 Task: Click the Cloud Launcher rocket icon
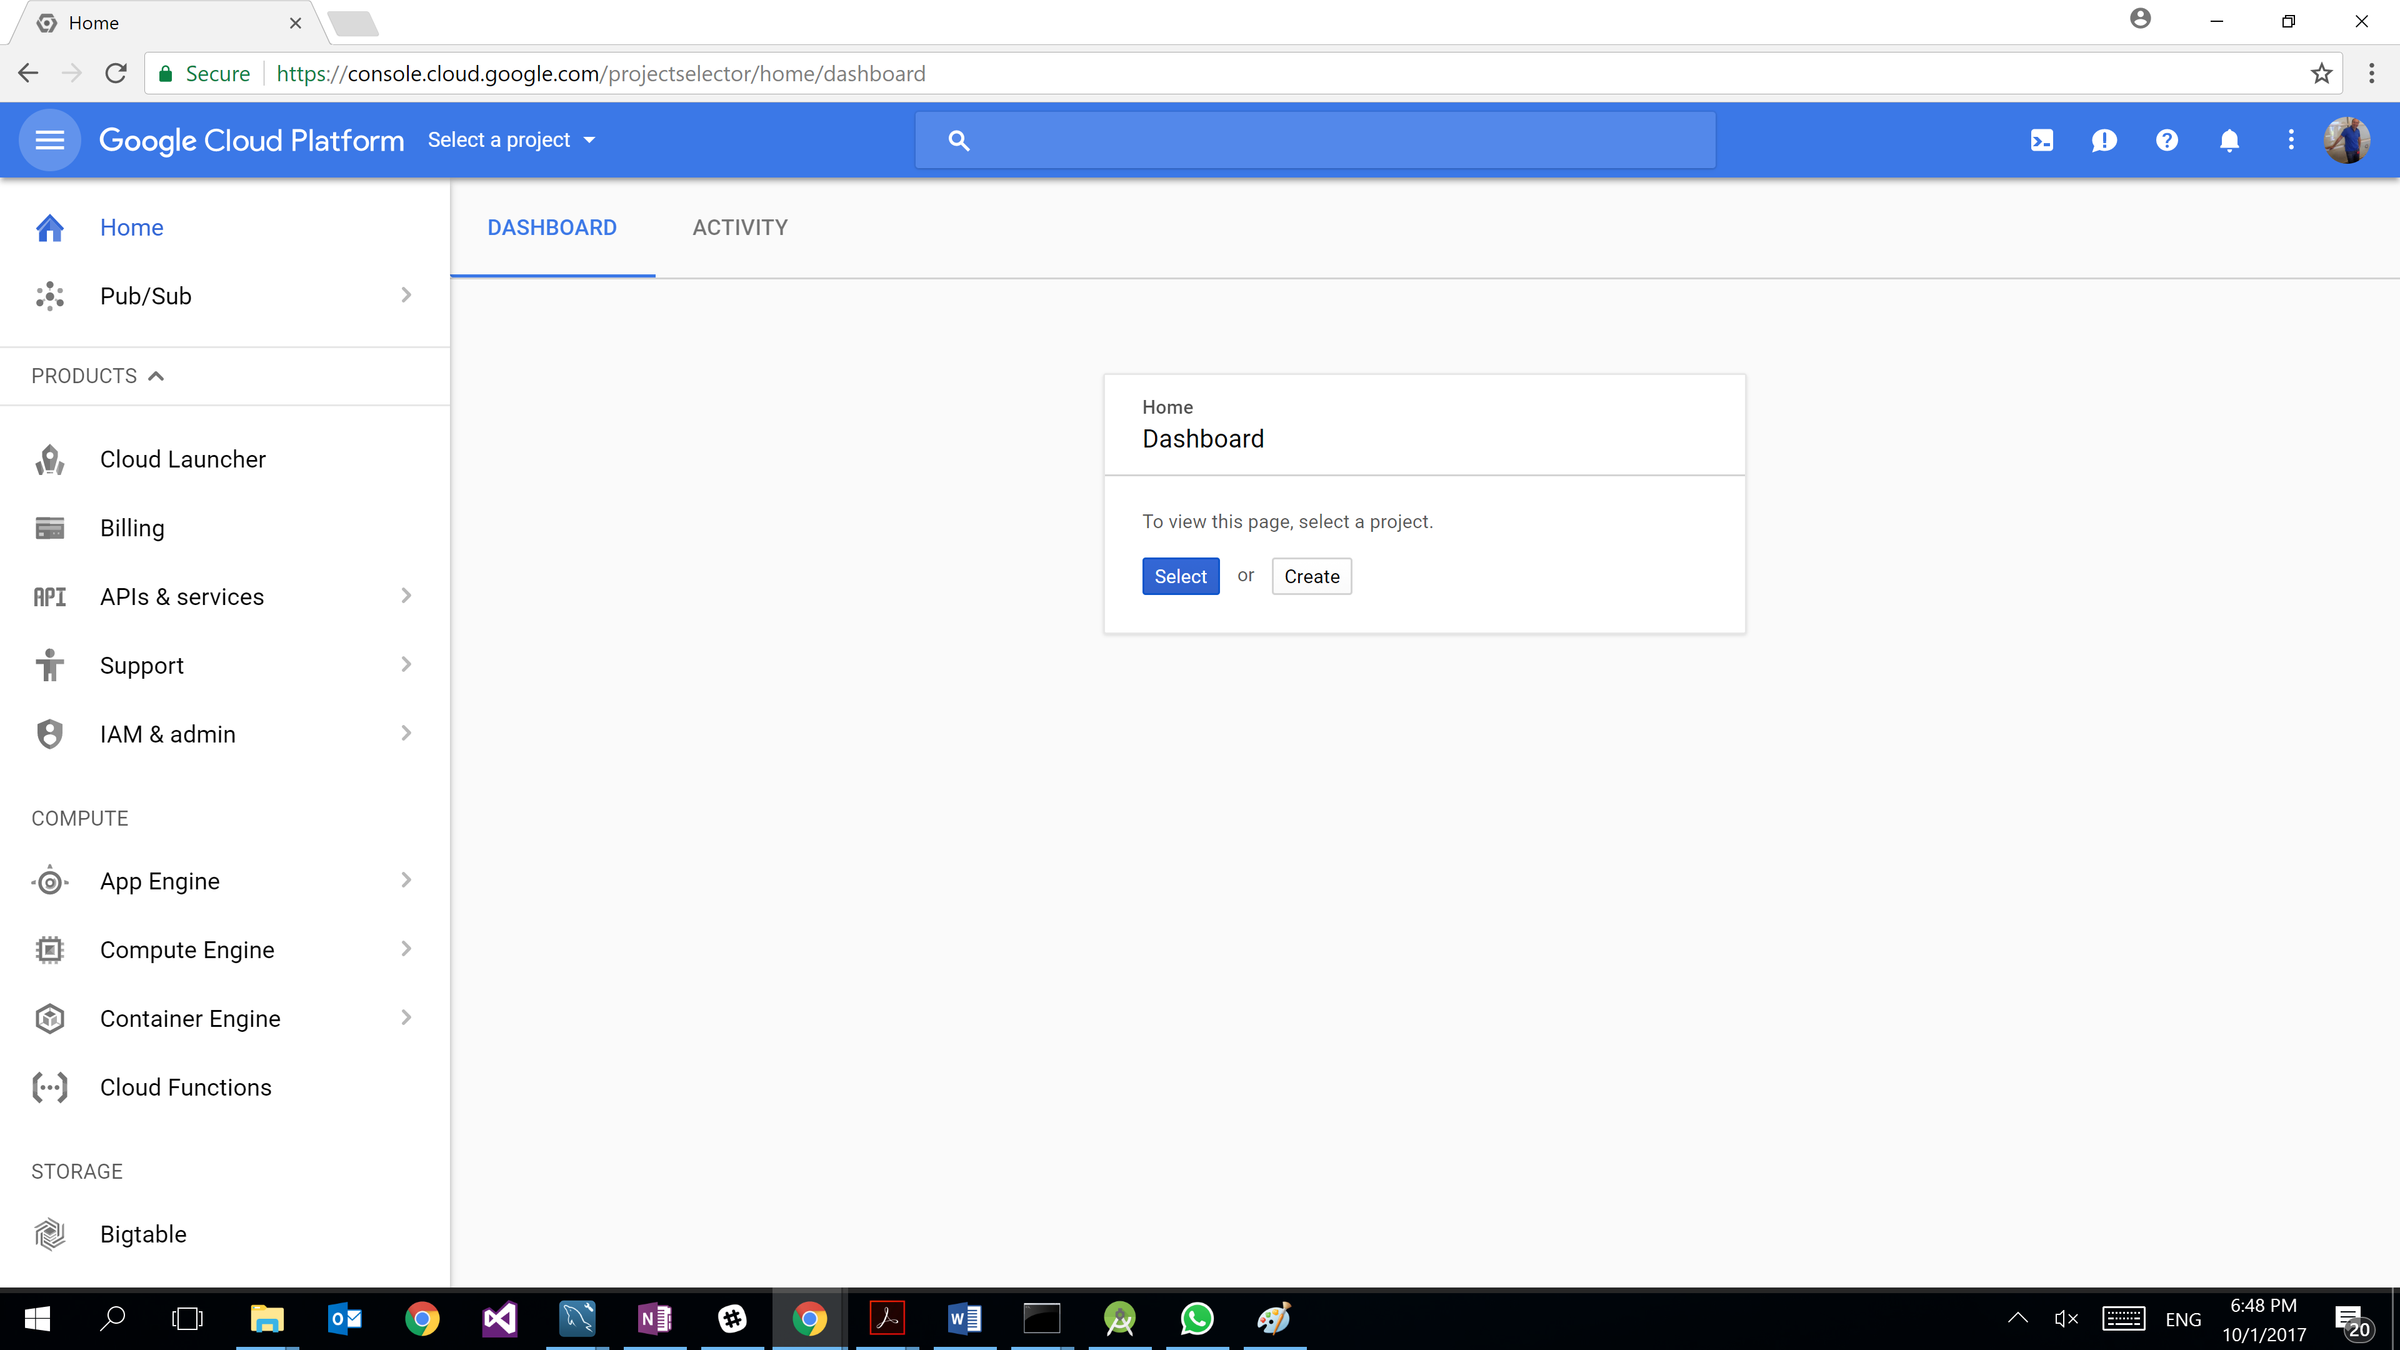pyautogui.click(x=50, y=460)
